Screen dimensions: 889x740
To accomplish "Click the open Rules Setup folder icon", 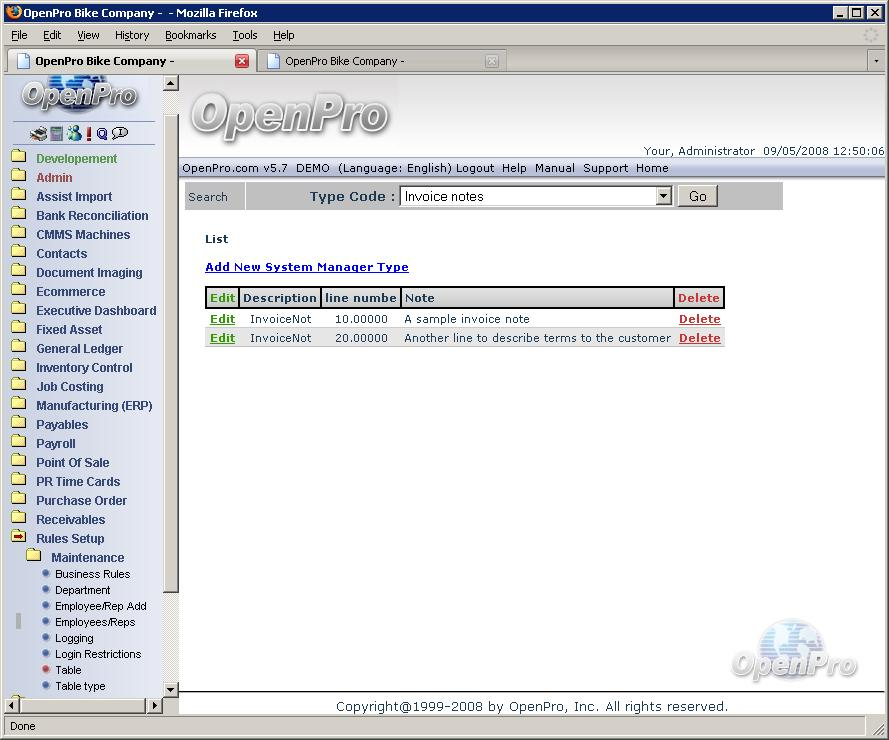I will click(18, 538).
